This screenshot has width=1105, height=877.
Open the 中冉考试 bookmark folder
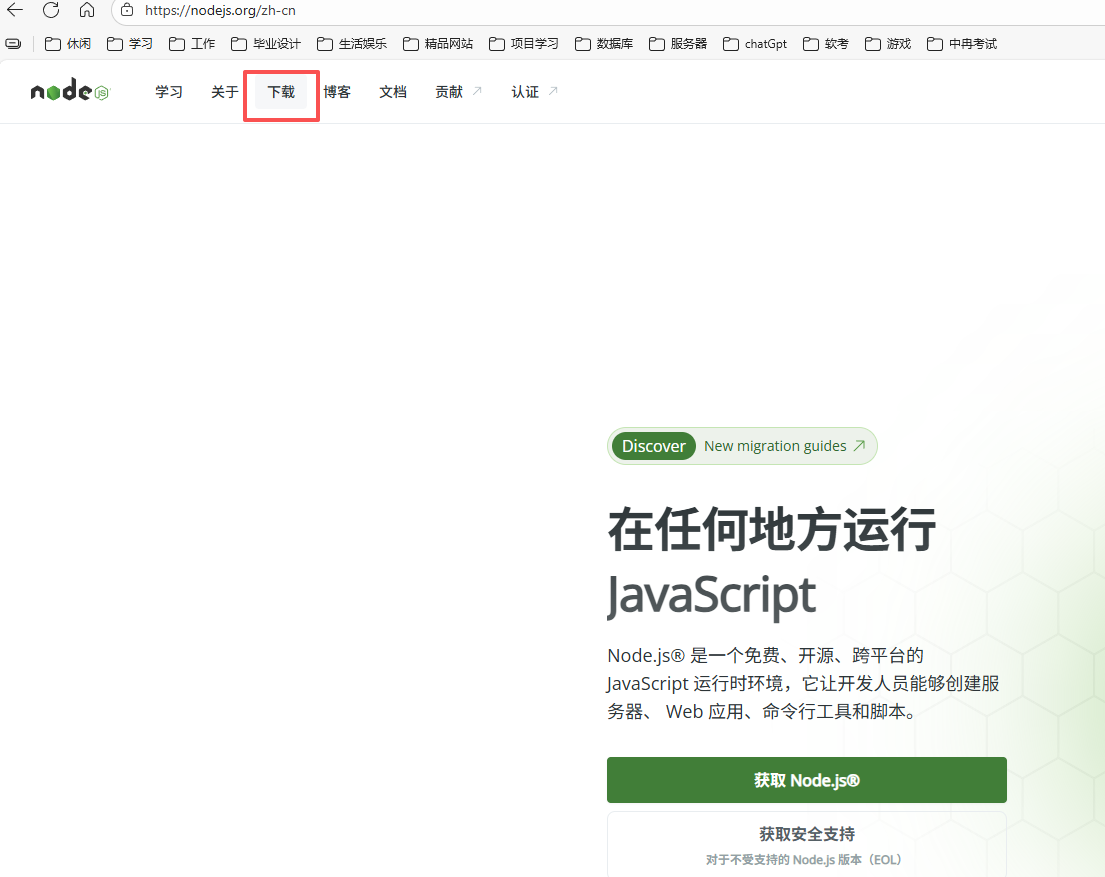click(962, 44)
